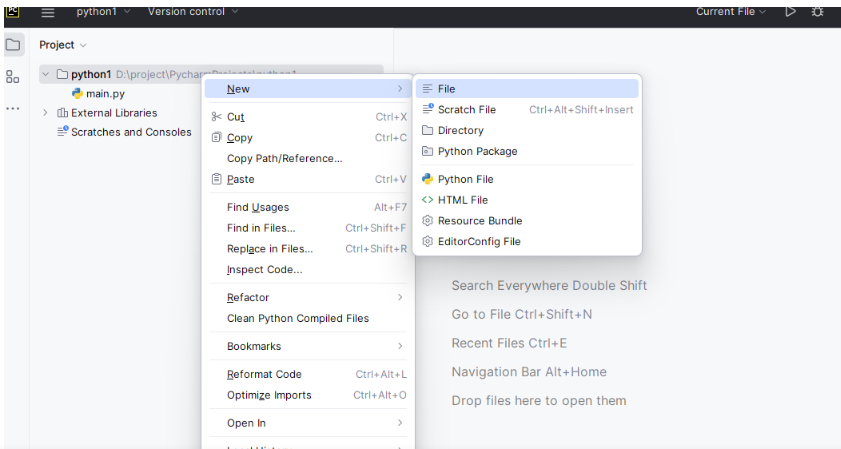Click the Go to File Ctrl+Shift+N hint
The width and height of the screenshot is (841, 449).
coord(522,314)
